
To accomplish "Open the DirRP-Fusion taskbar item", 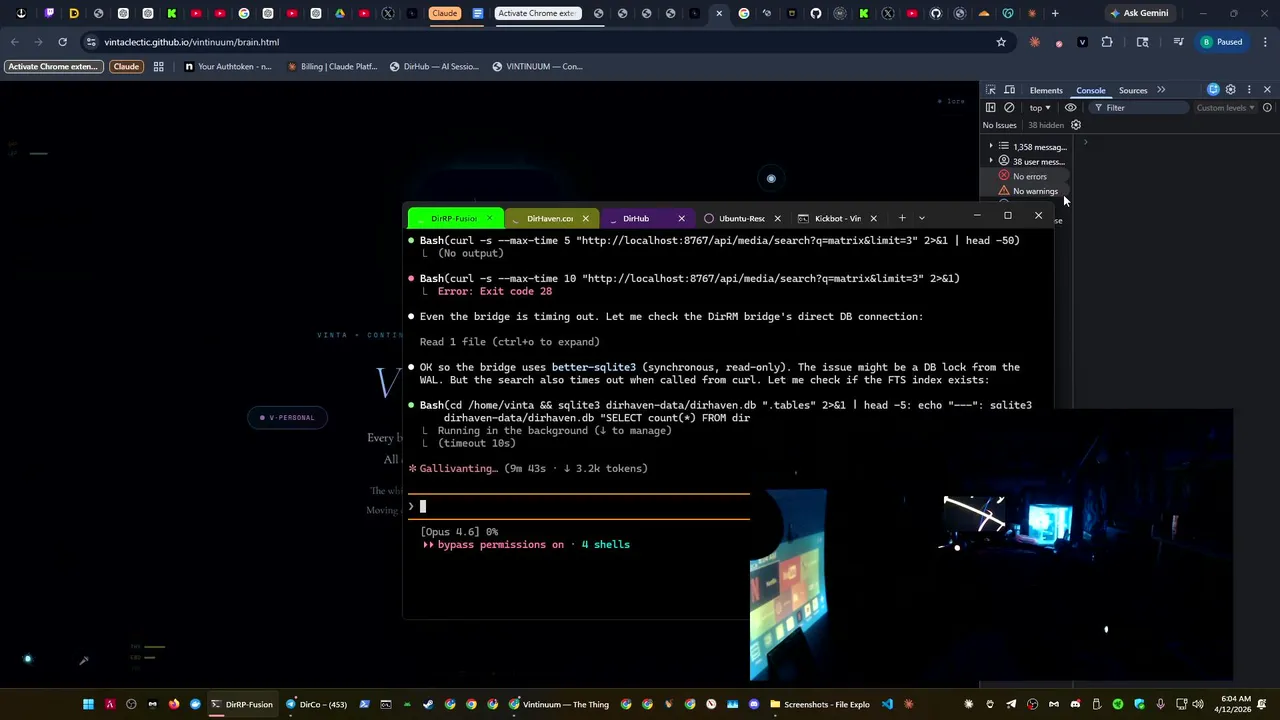I will pos(241,704).
